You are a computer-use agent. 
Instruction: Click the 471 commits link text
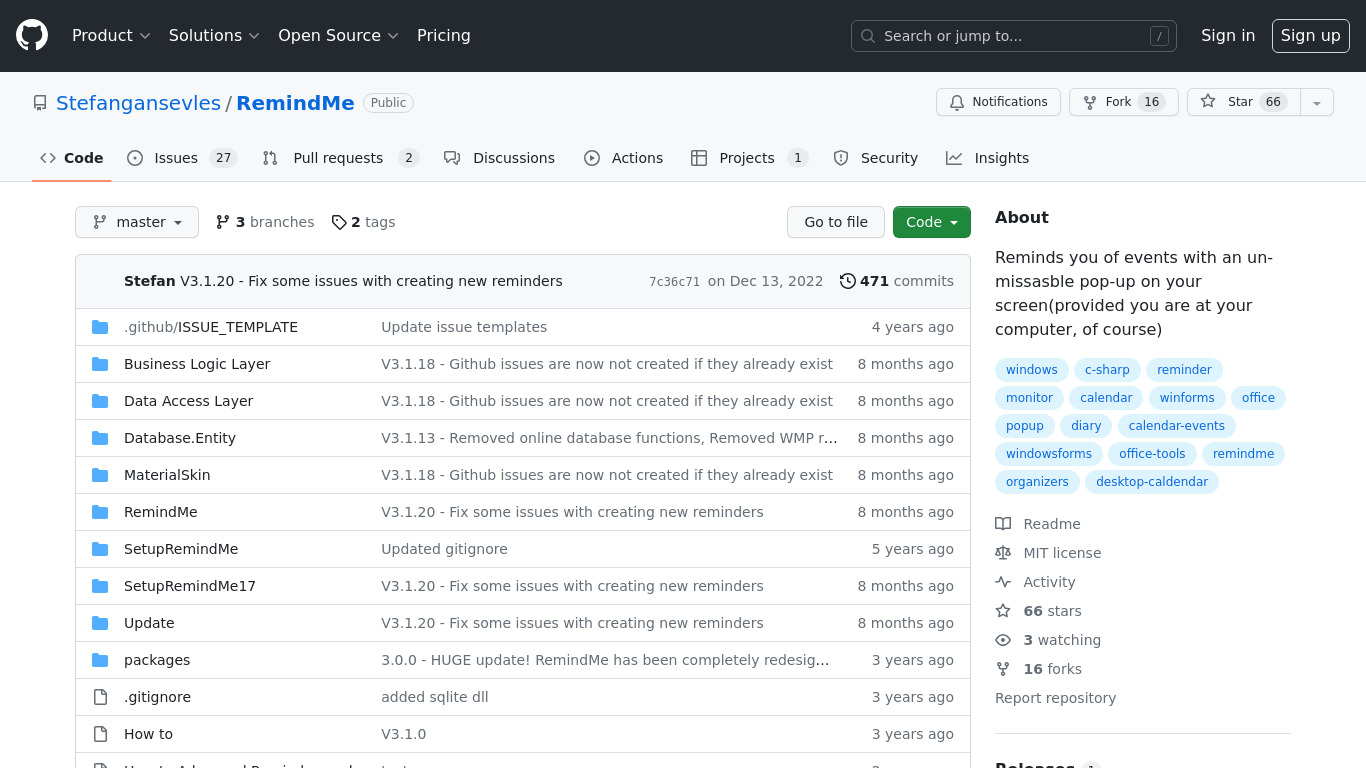click(907, 281)
